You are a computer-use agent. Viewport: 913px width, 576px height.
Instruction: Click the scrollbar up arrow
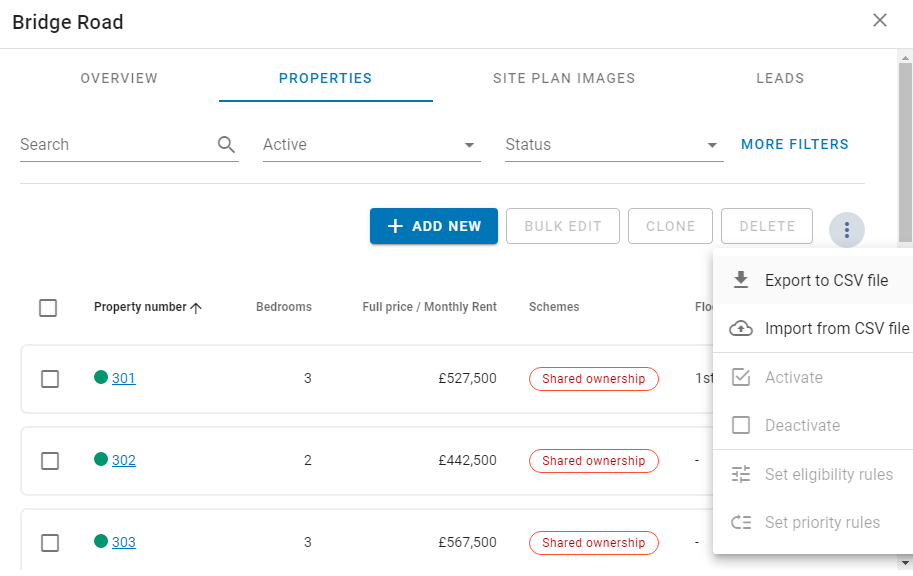[x=905, y=58]
